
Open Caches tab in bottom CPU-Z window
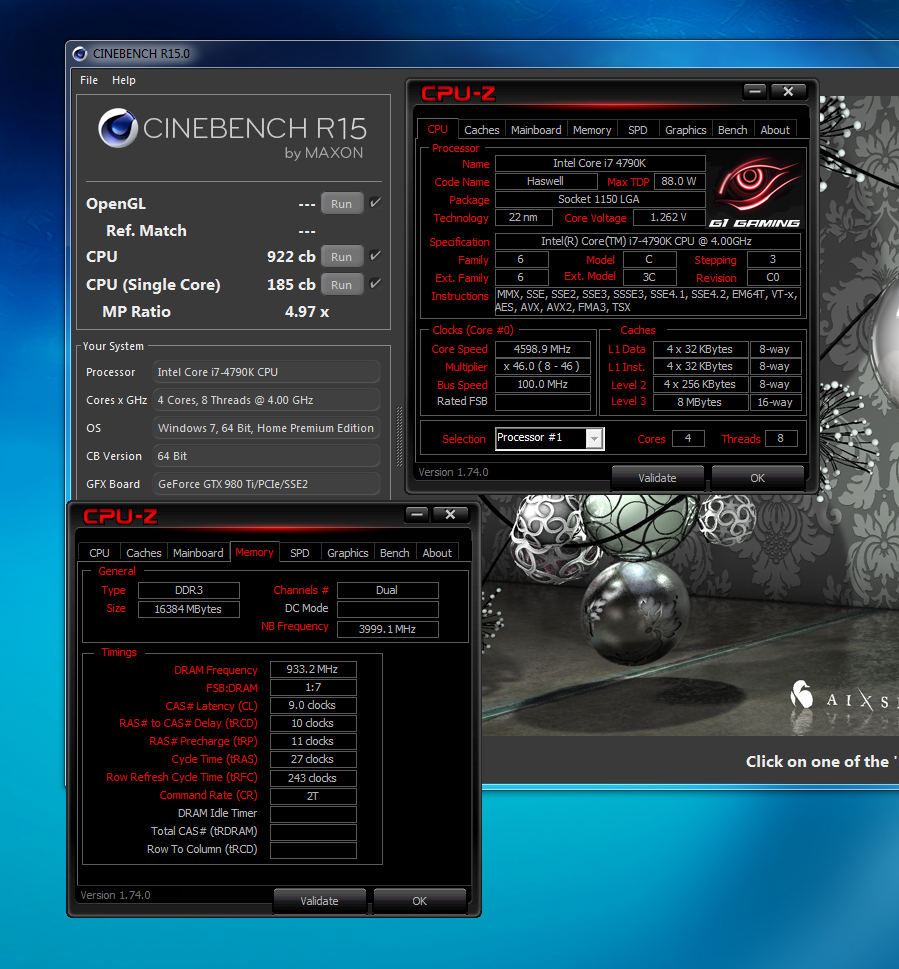click(143, 552)
